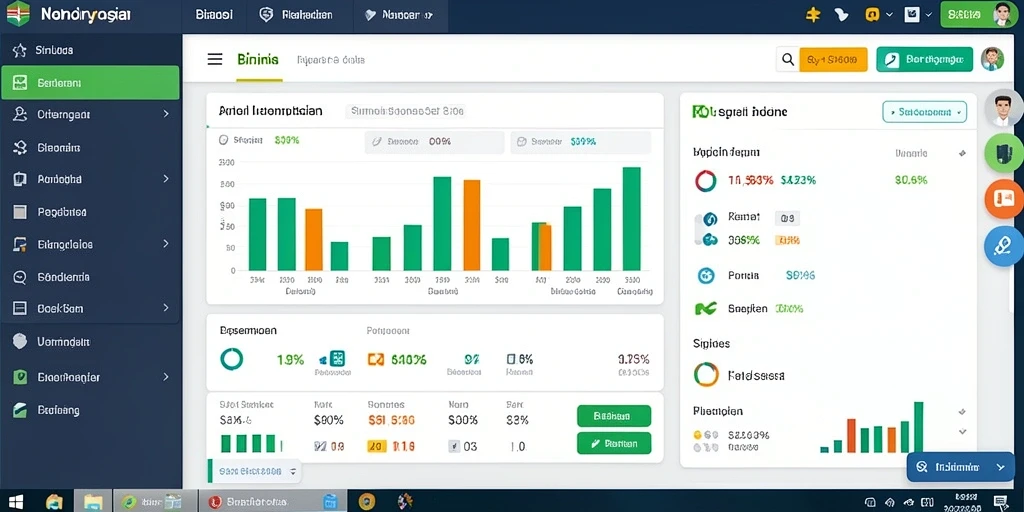Select the Riehadten top navigation tab
1024x512 pixels.
tap(297, 15)
